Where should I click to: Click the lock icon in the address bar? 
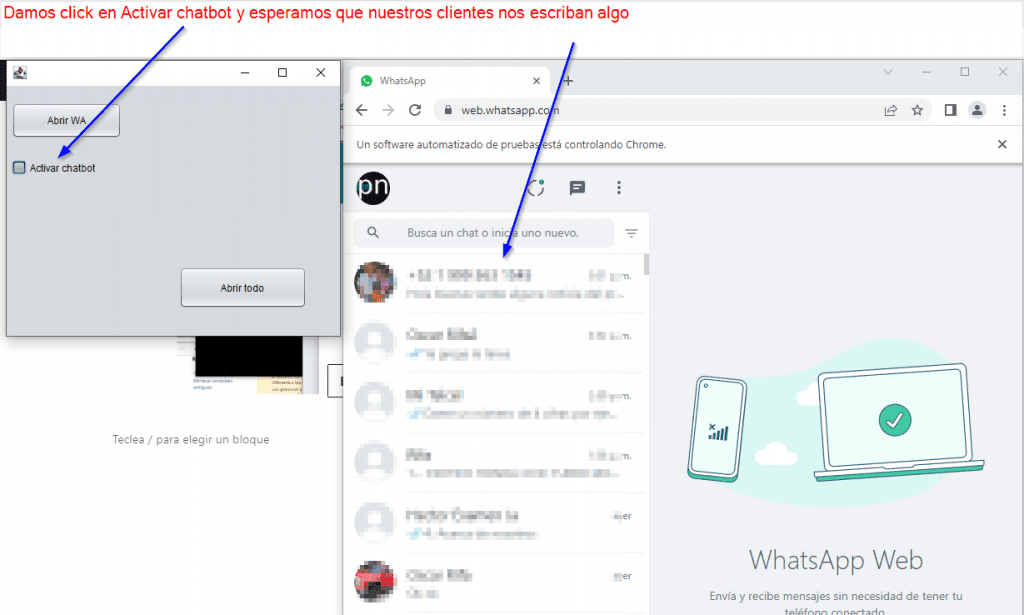448,110
